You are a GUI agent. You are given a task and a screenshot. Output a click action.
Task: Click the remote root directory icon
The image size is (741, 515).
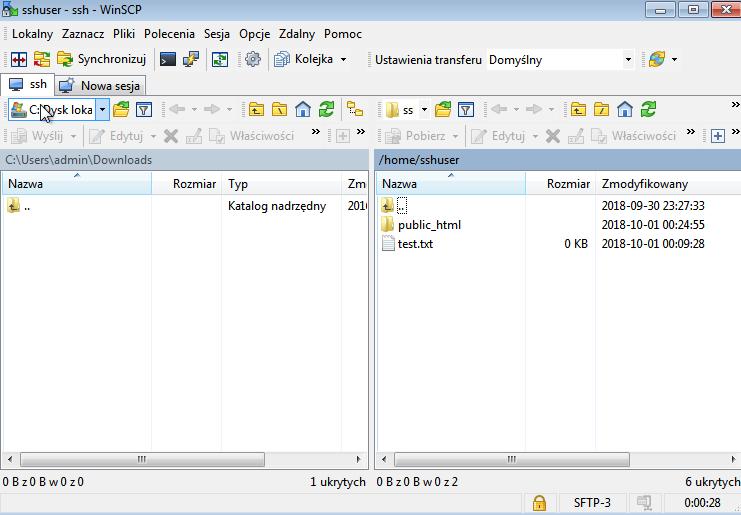[602, 110]
